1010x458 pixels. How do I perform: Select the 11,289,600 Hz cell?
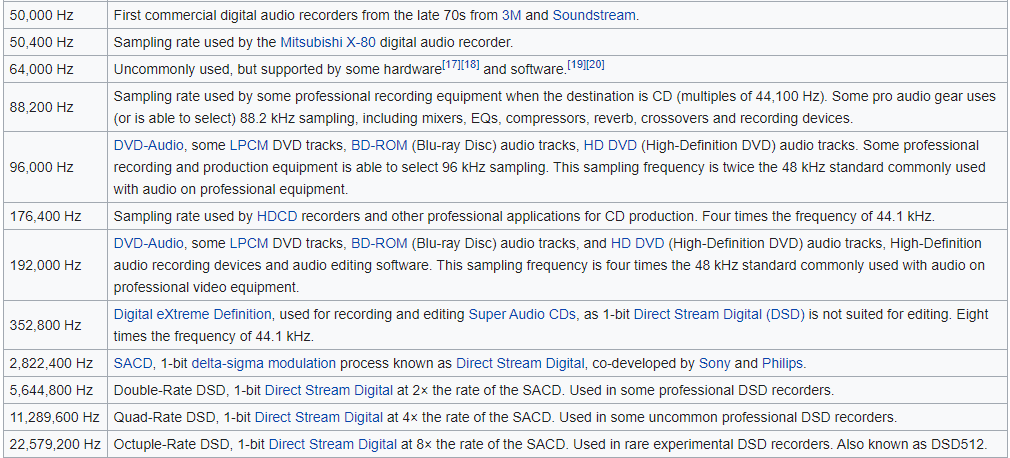[55, 417]
